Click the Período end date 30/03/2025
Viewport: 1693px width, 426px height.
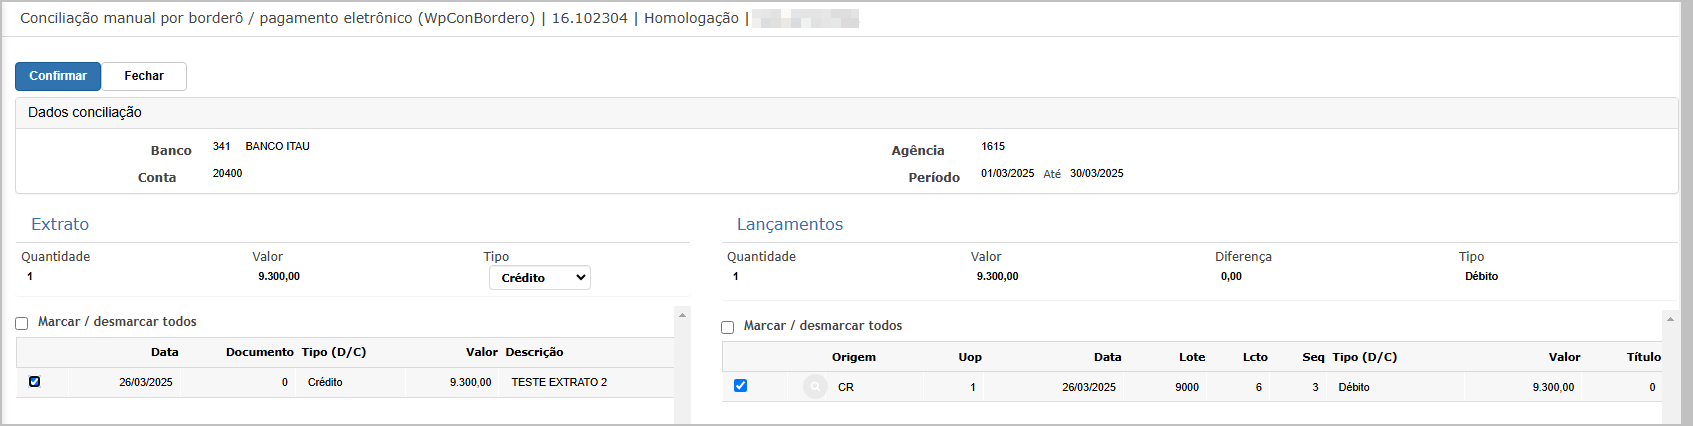[1097, 173]
